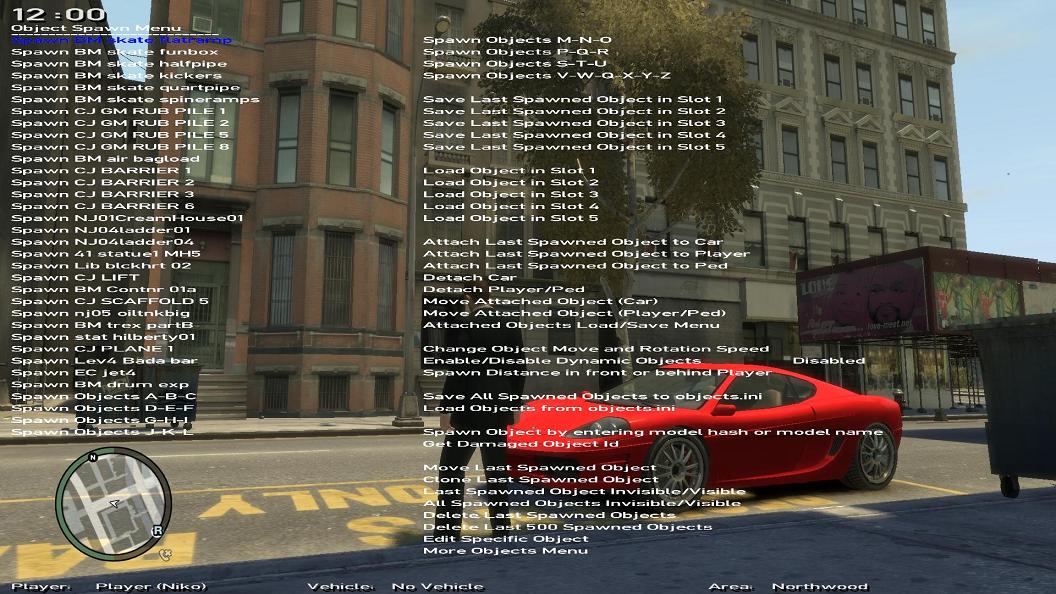Load Objects from objects.ini
The height and width of the screenshot is (594, 1056).
click(x=549, y=409)
